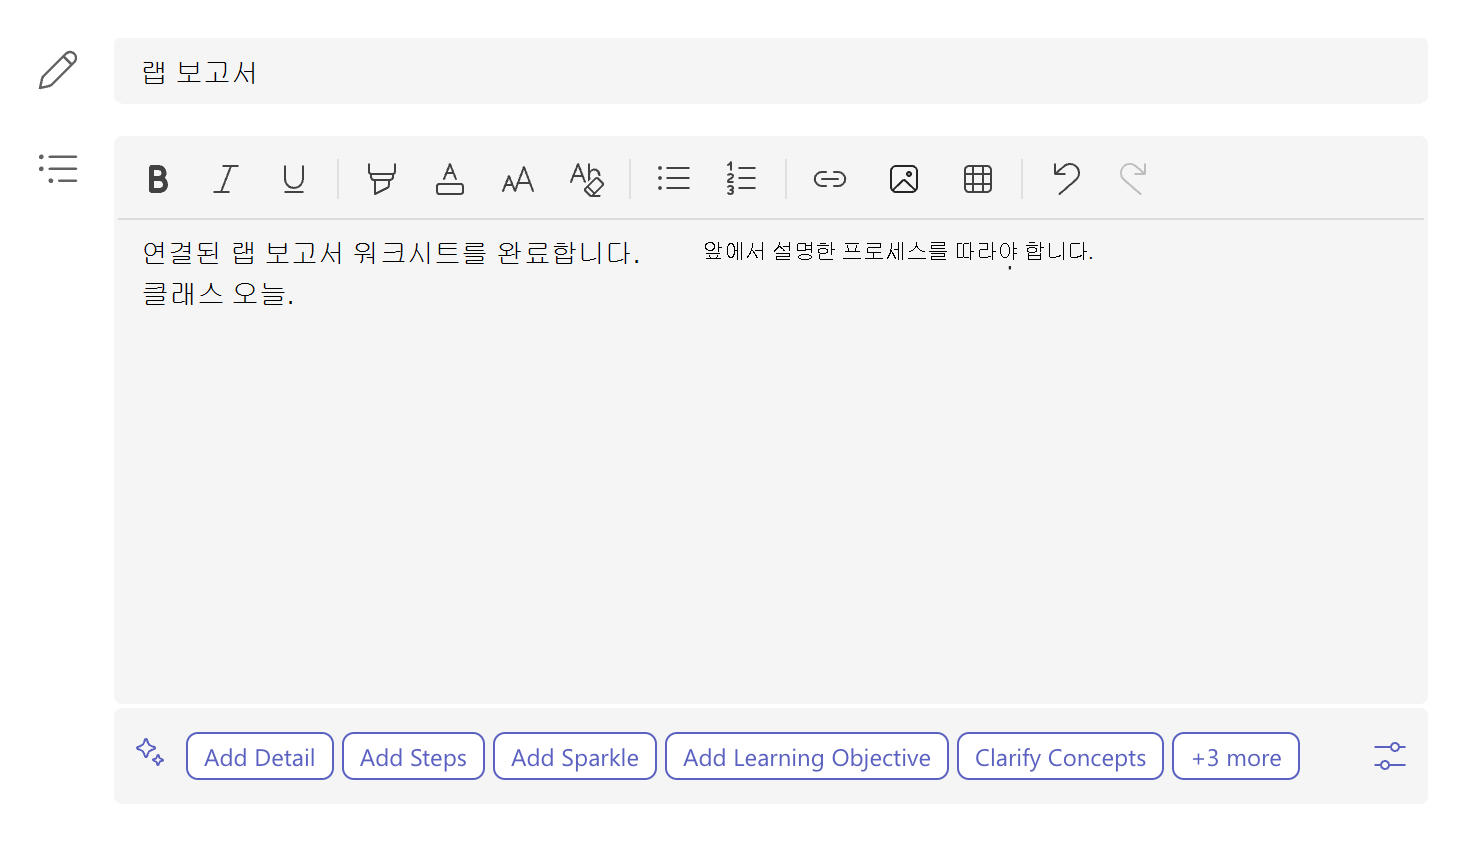
Task: Click the text 연결된 랩 보고서 워크시트를 완료합니다.
Action: pos(391,253)
